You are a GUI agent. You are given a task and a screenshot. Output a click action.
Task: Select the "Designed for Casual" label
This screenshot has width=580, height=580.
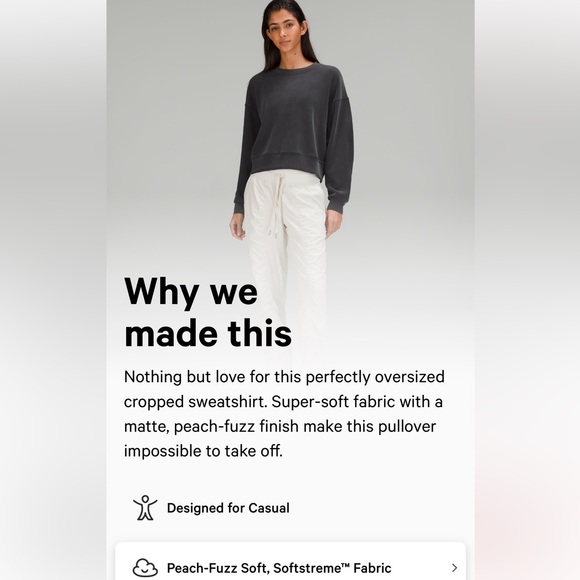click(x=228, y=508)
